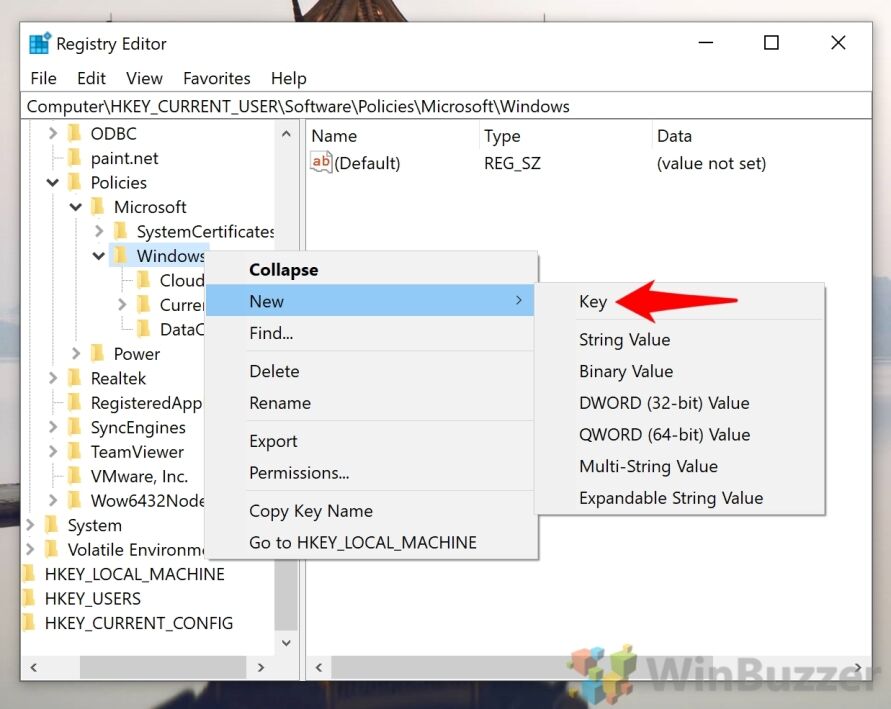Collapse the Microsoft key chevron

76,207
